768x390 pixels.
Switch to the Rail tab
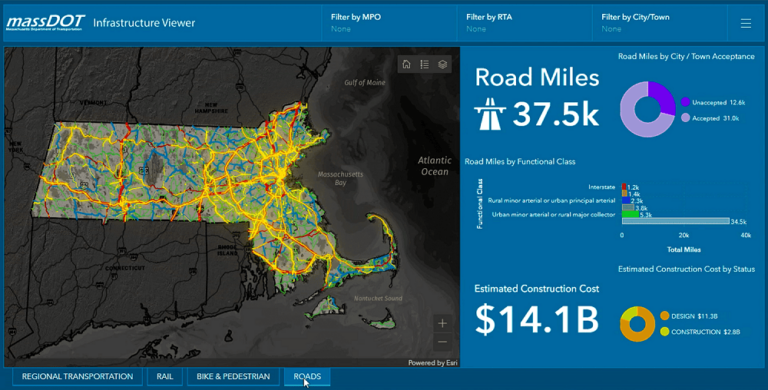[165, 377]
